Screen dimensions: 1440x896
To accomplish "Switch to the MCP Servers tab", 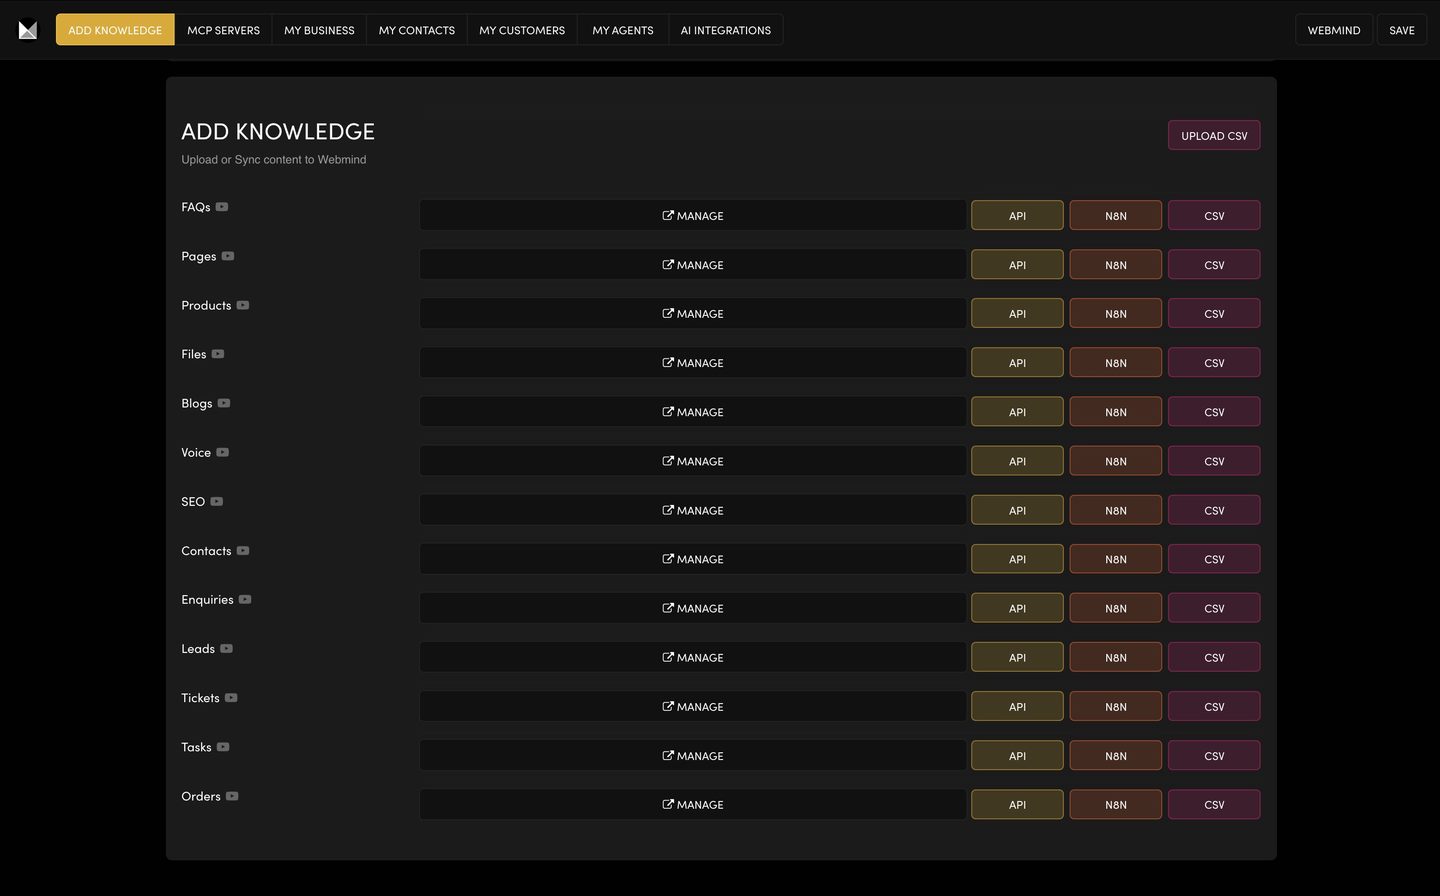I will pos(223,30).
